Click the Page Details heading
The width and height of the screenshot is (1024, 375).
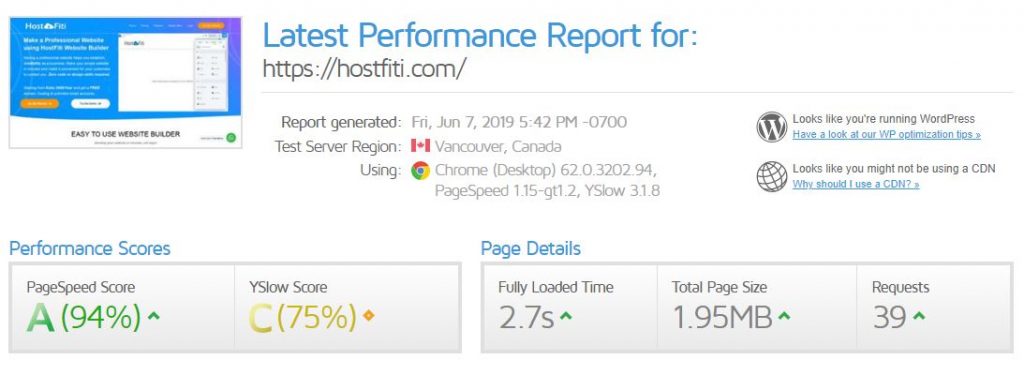click(x=530, y=248)
